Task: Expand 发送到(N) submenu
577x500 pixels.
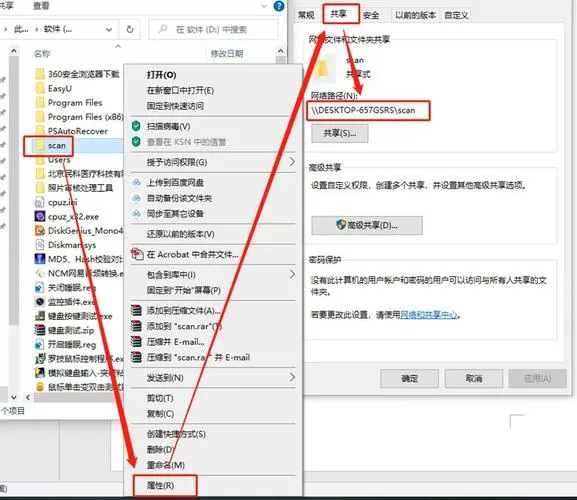Action: coord(213,377)
